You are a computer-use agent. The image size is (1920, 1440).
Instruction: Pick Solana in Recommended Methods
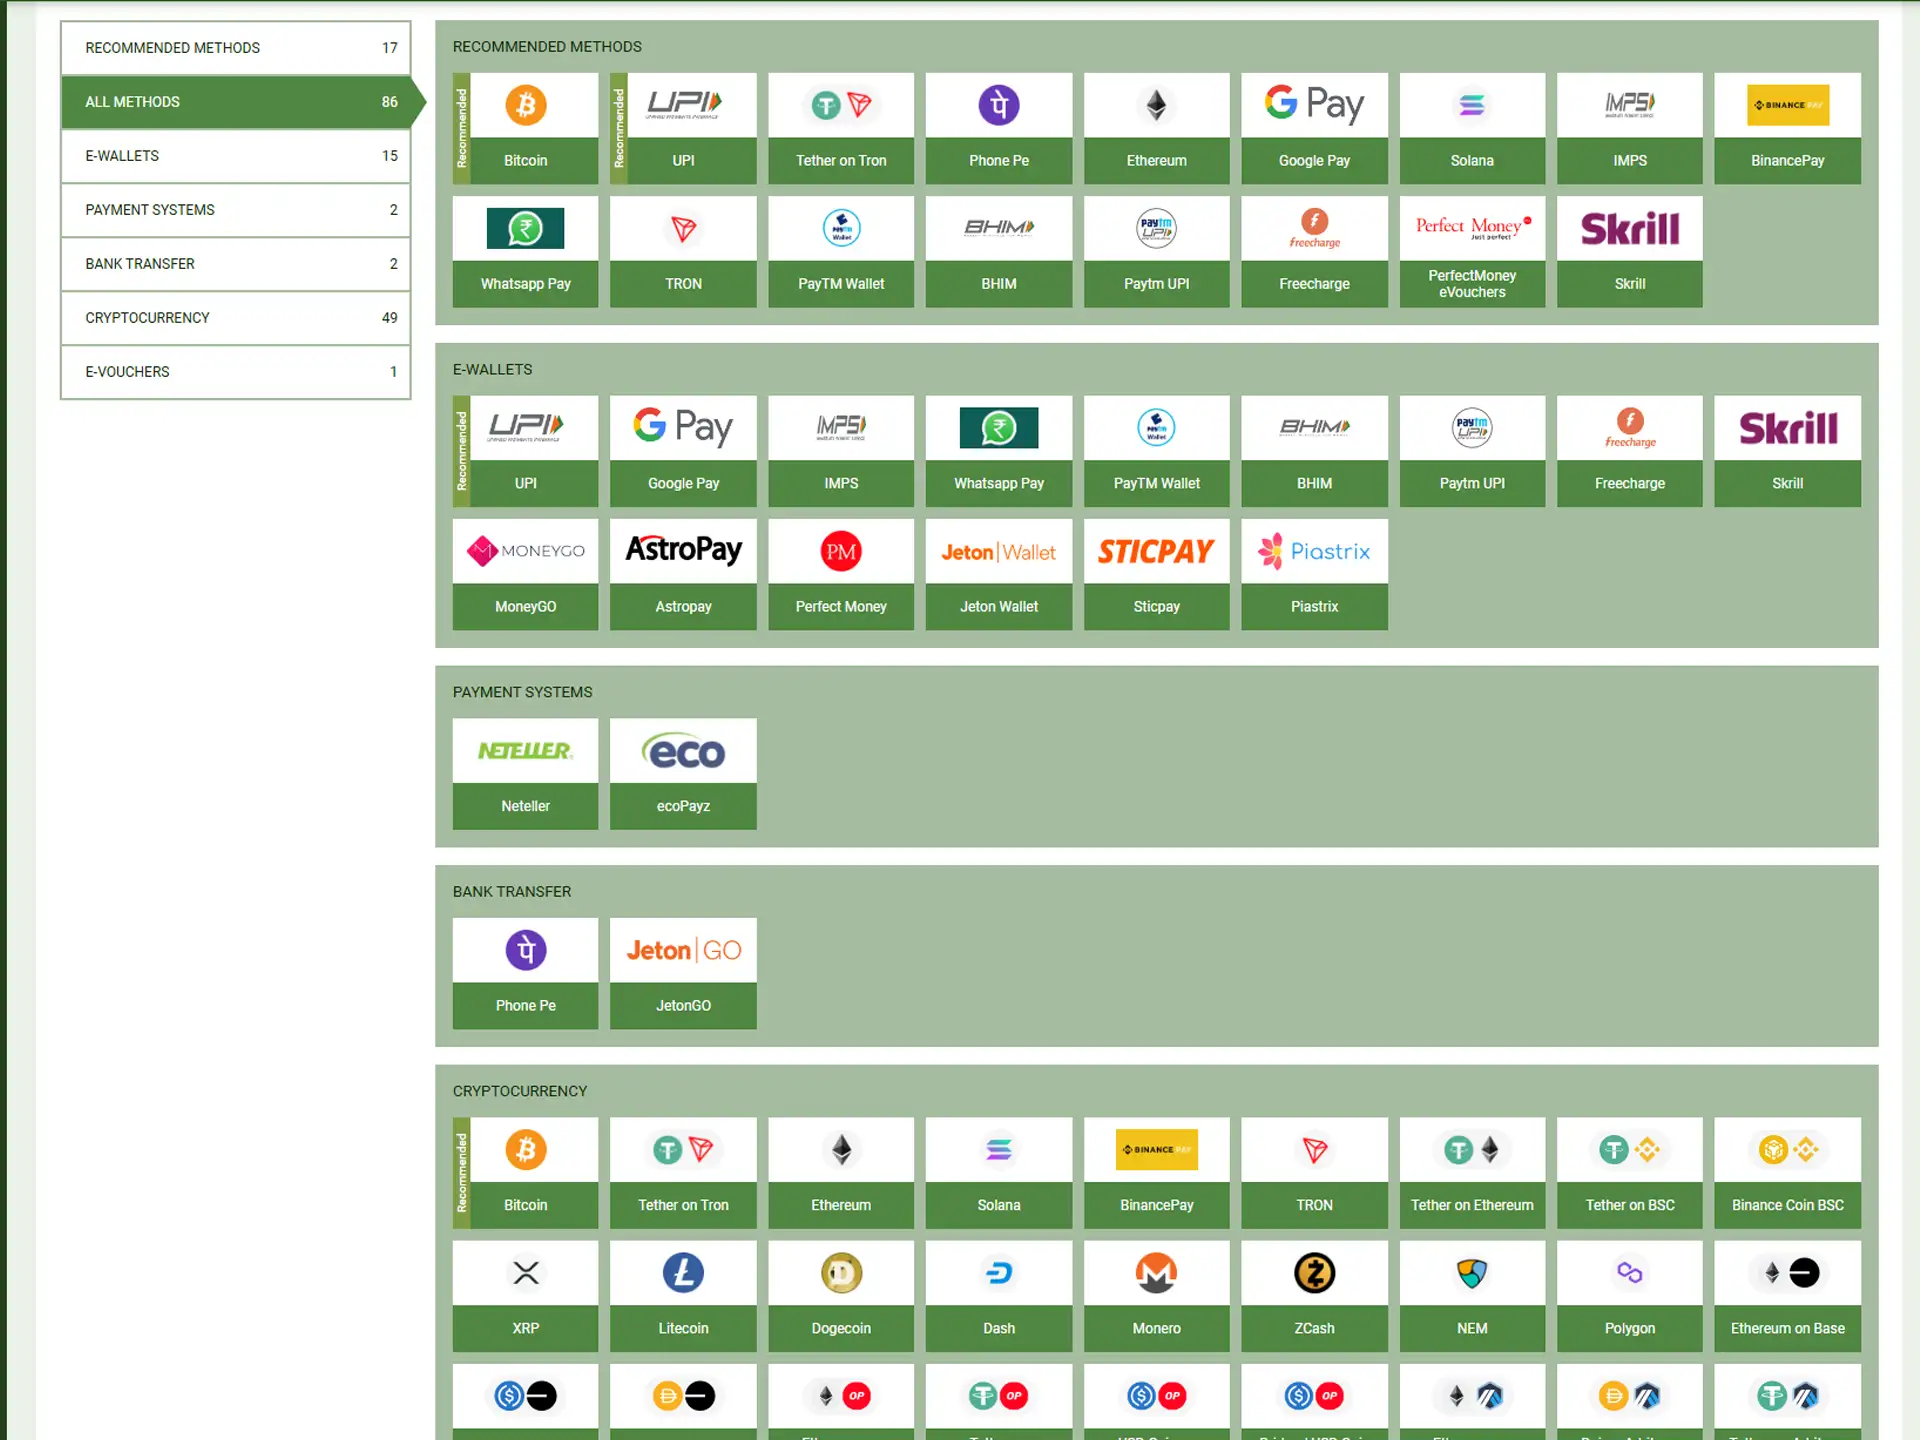coord(1472,128)
